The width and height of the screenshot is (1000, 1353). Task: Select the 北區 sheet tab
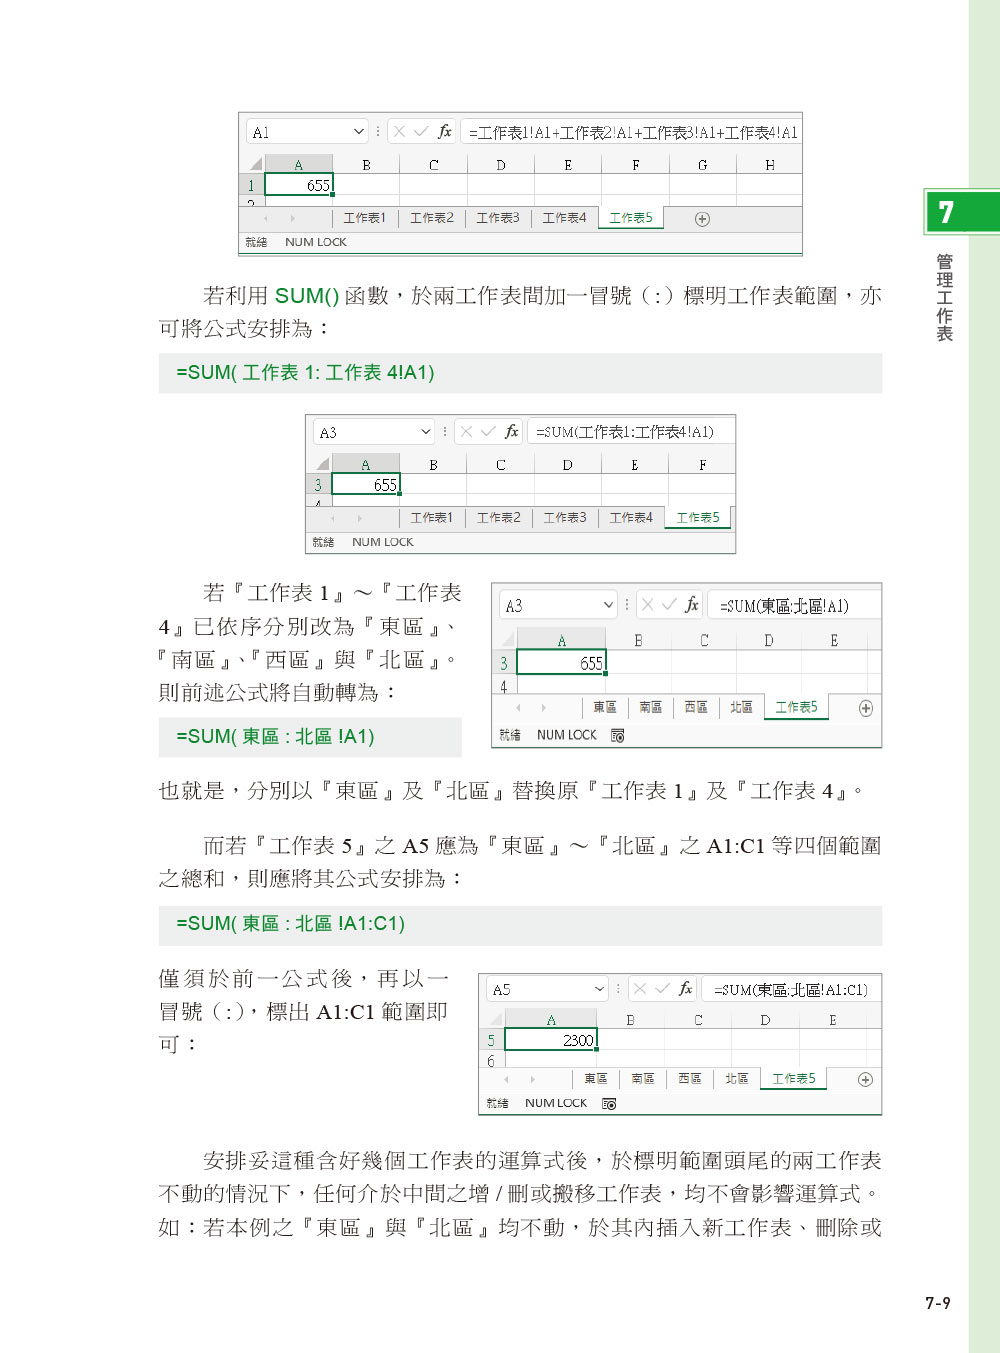pos(740,706)
